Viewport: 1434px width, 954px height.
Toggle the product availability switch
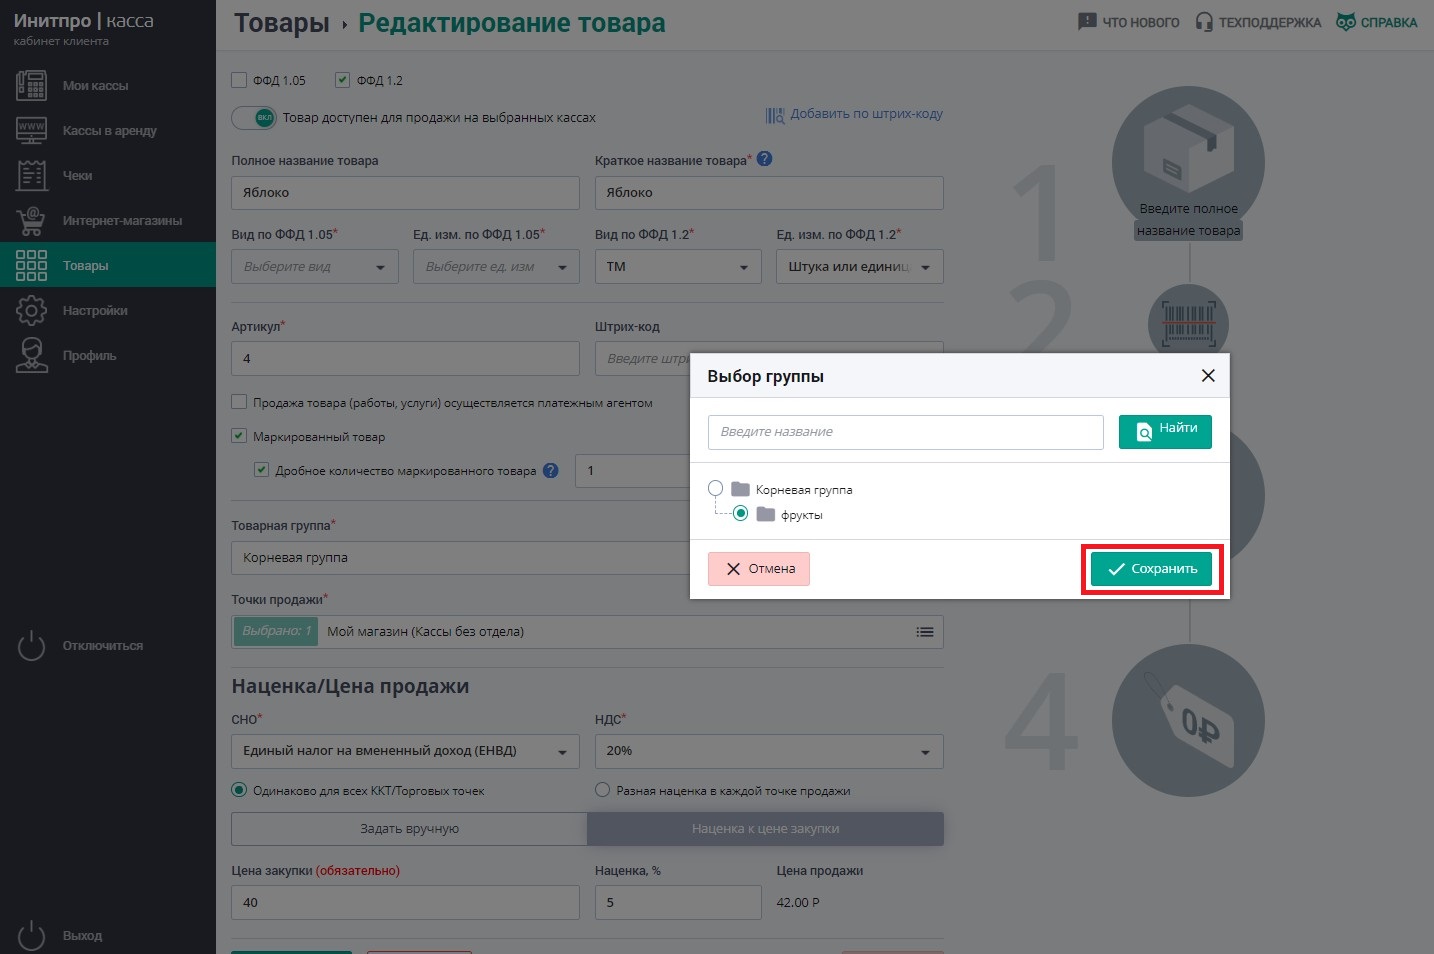[254, 117]
